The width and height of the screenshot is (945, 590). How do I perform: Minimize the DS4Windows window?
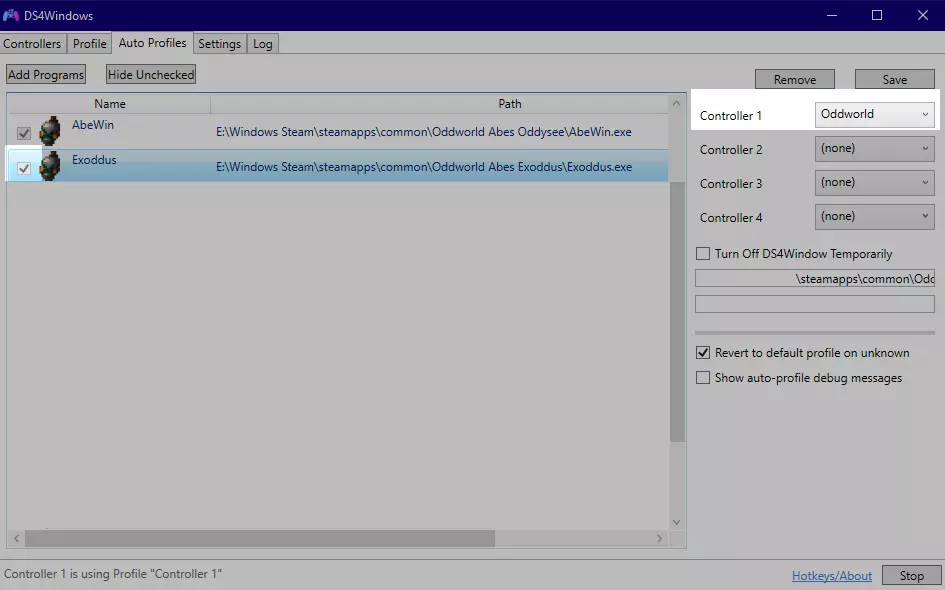(x=832, y=15)
